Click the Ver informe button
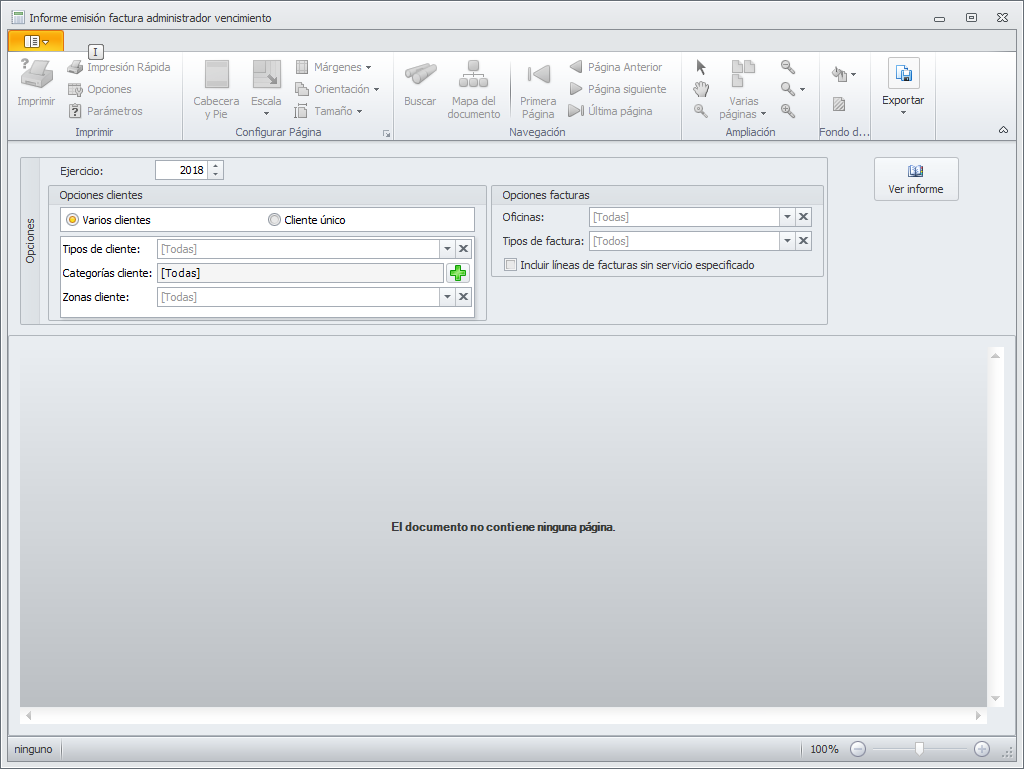Image resolution: width=1024 pixels, height=769 pixels. pyautogui.click(x=916, y=179)
